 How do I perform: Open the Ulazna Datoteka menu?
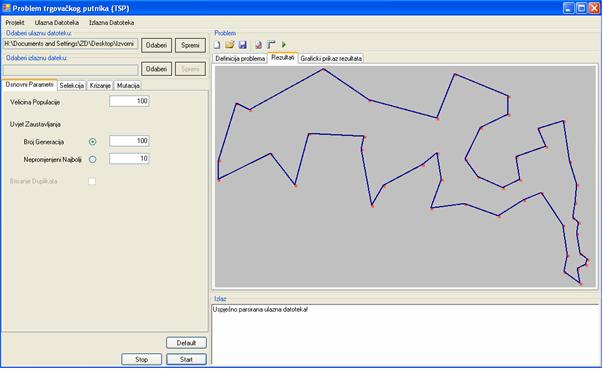tap(57, 23)
